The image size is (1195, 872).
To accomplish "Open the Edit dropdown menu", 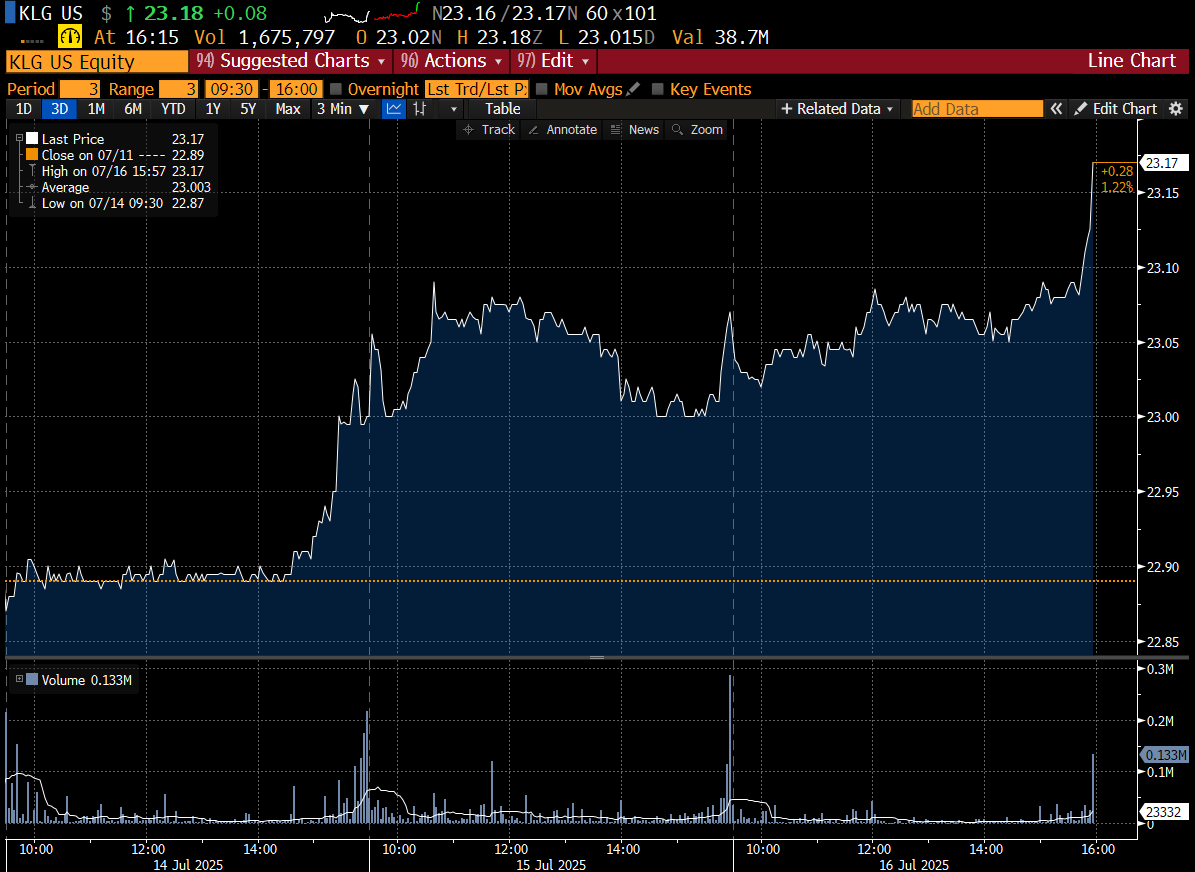I will [x=553, y=61].
